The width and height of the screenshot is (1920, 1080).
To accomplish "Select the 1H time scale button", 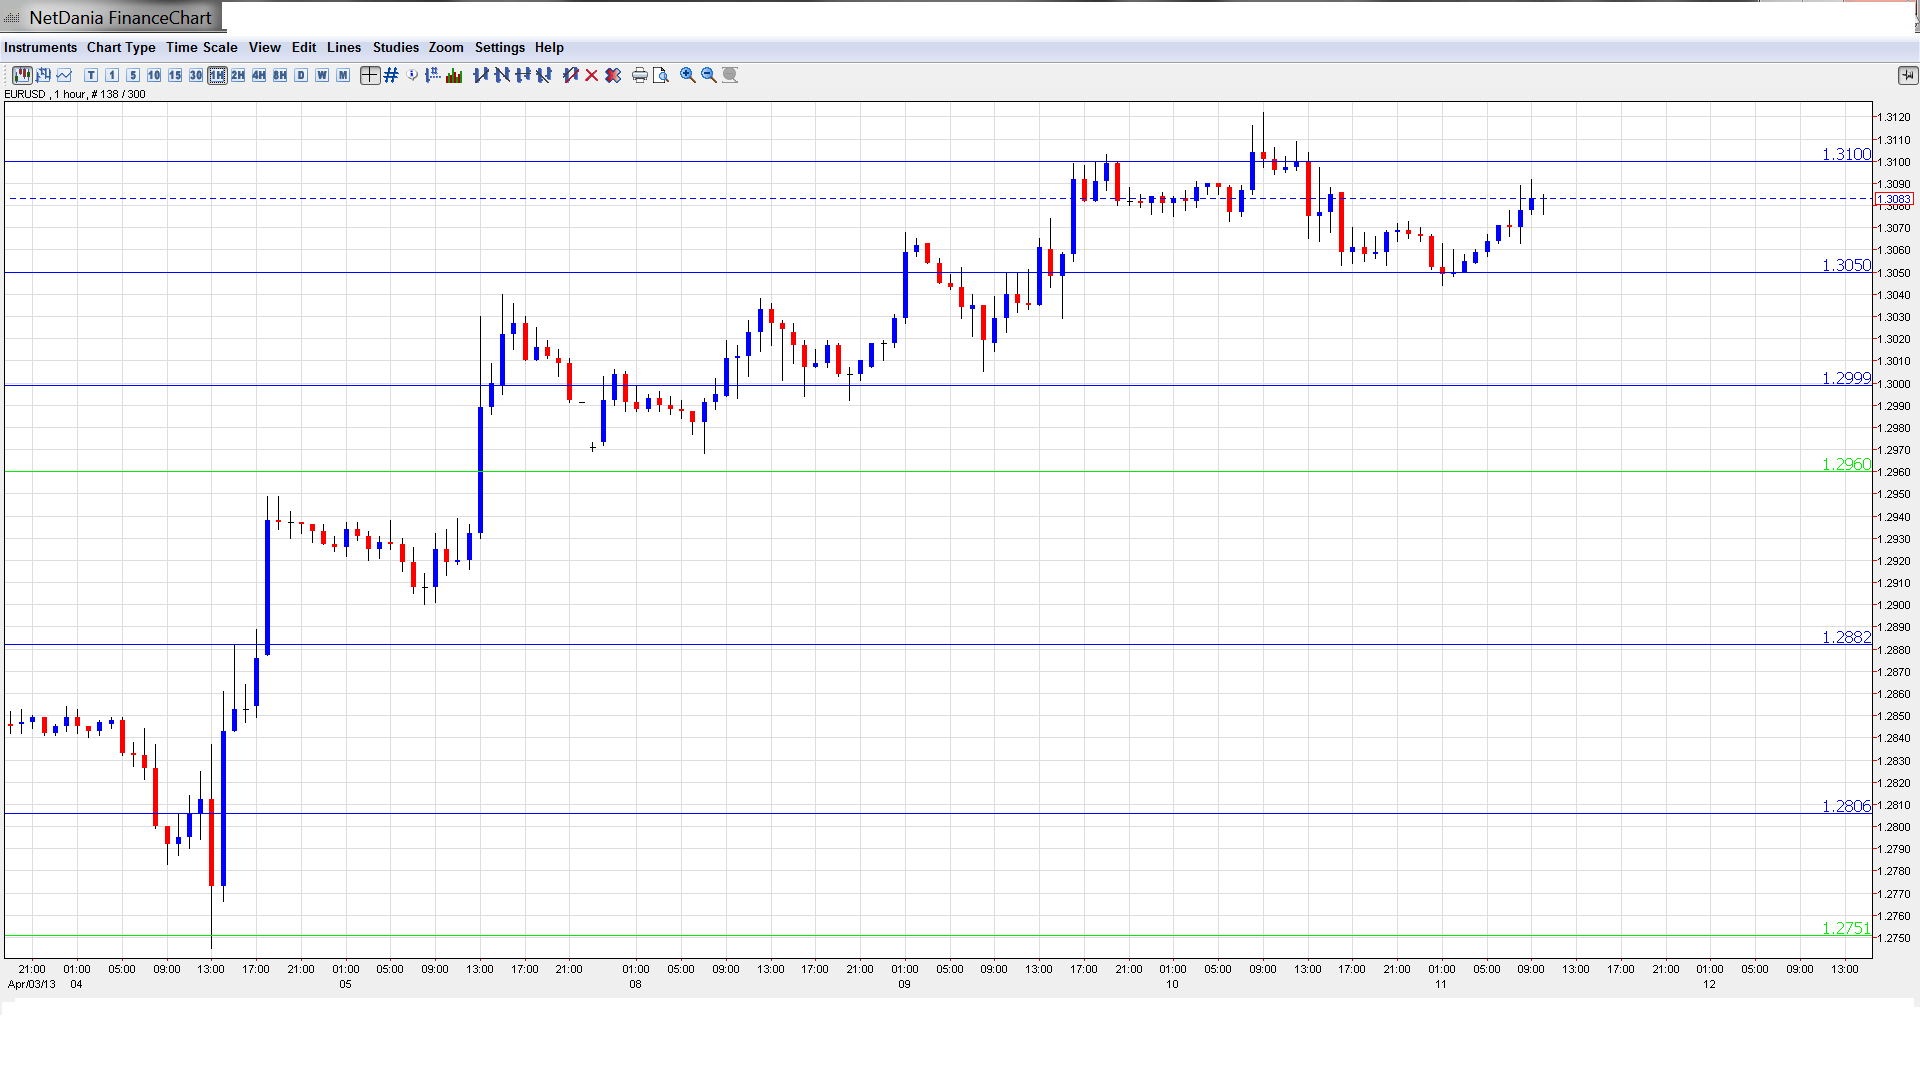I will coord(217,75).
